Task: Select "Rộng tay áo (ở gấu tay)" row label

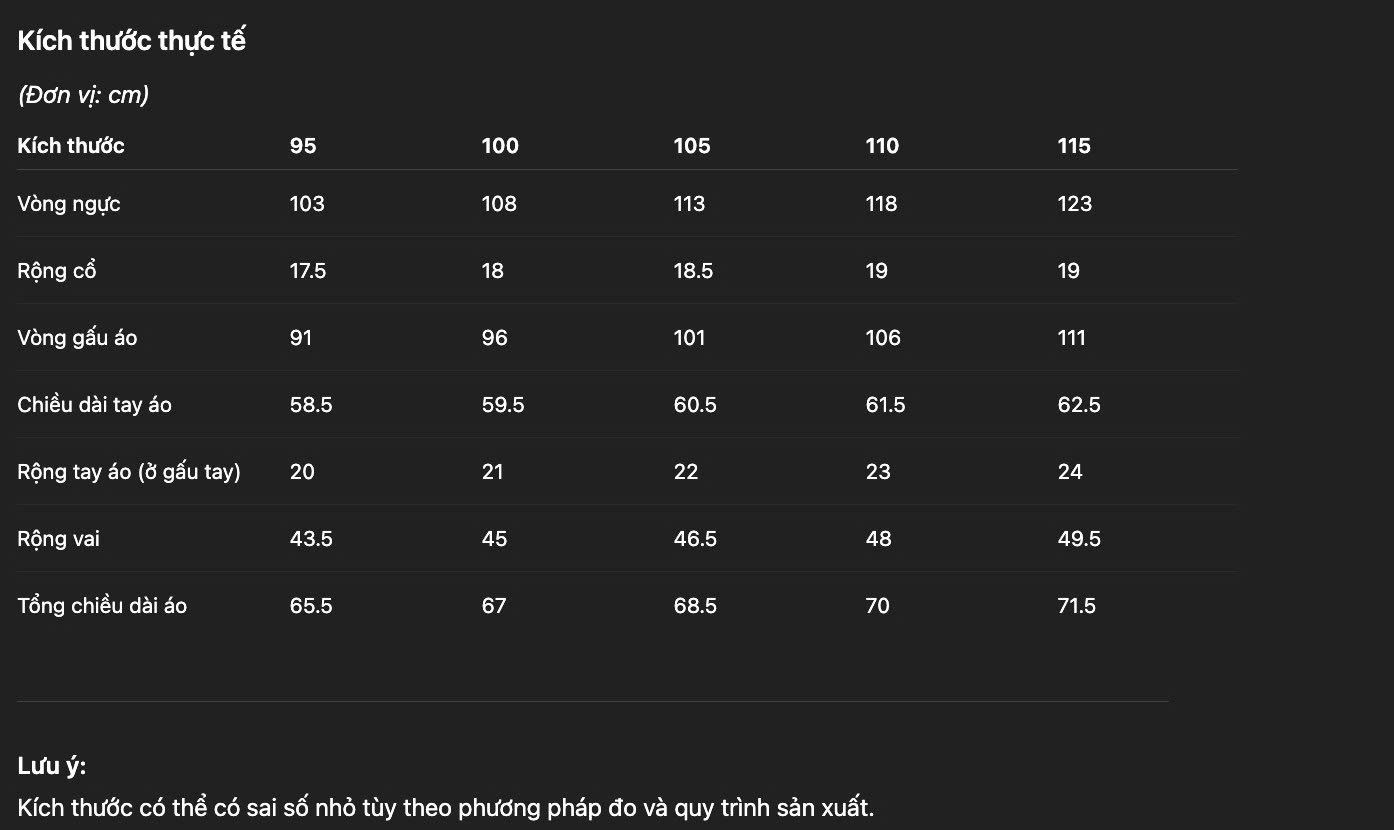Action: click(x=129, y=472)
